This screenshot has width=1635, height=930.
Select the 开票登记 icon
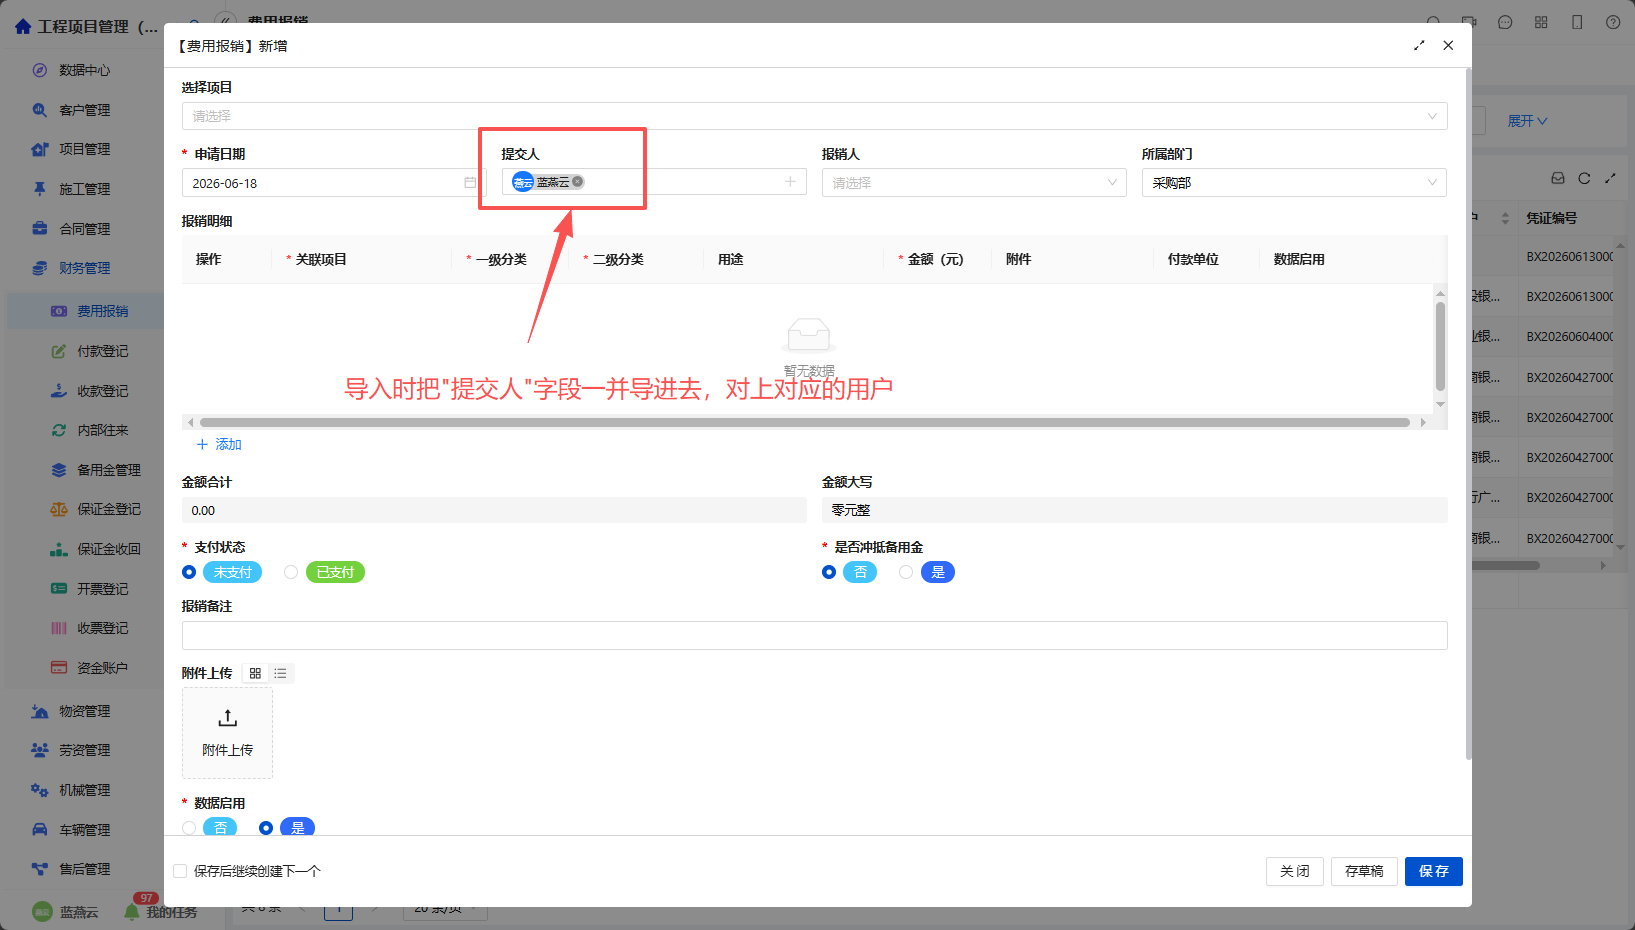click(59, 589)
